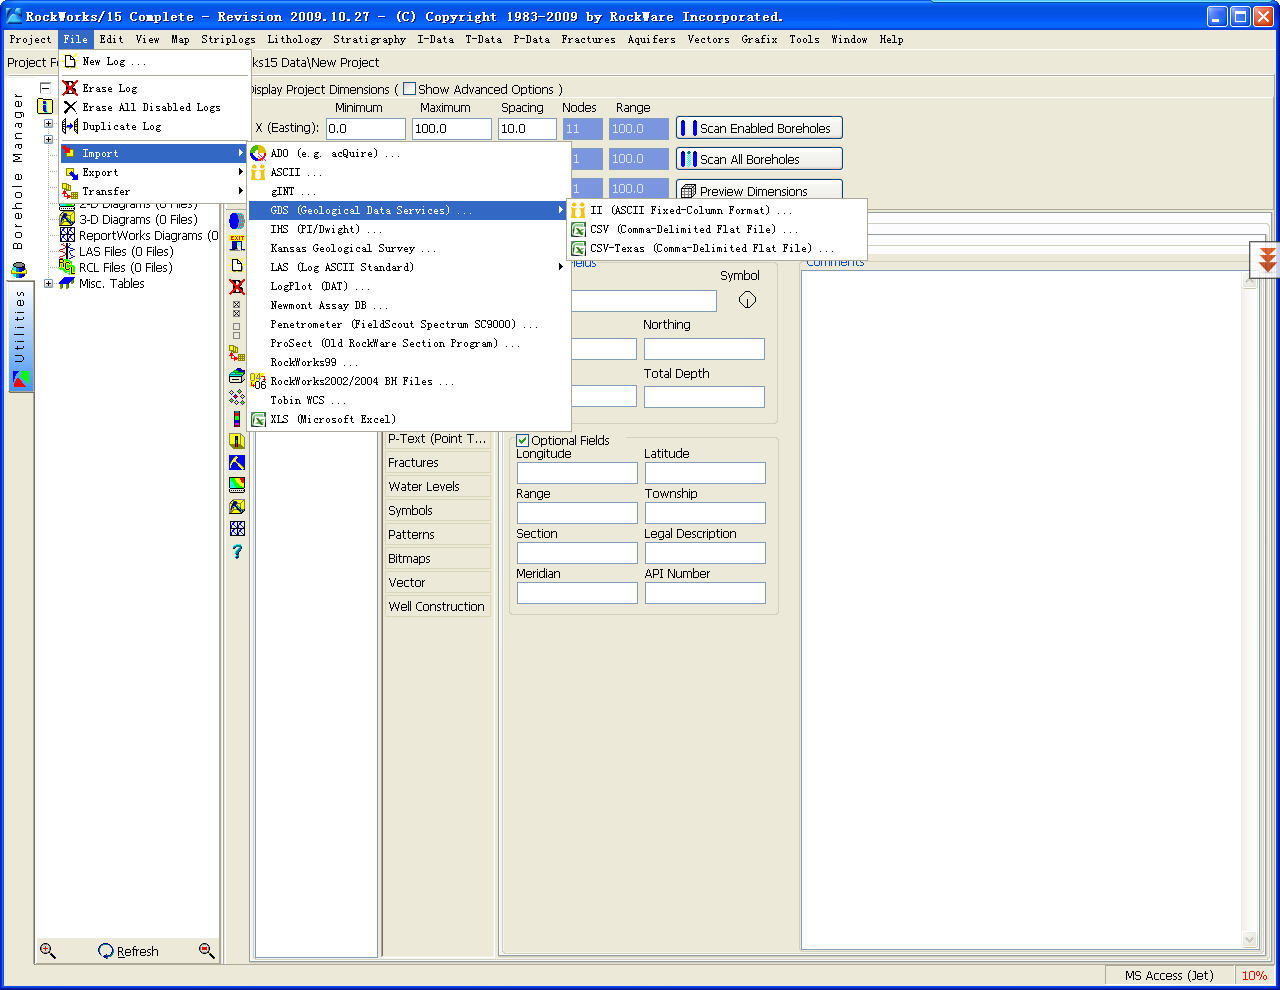Click the blue question mark help icon

pos(237,551)
